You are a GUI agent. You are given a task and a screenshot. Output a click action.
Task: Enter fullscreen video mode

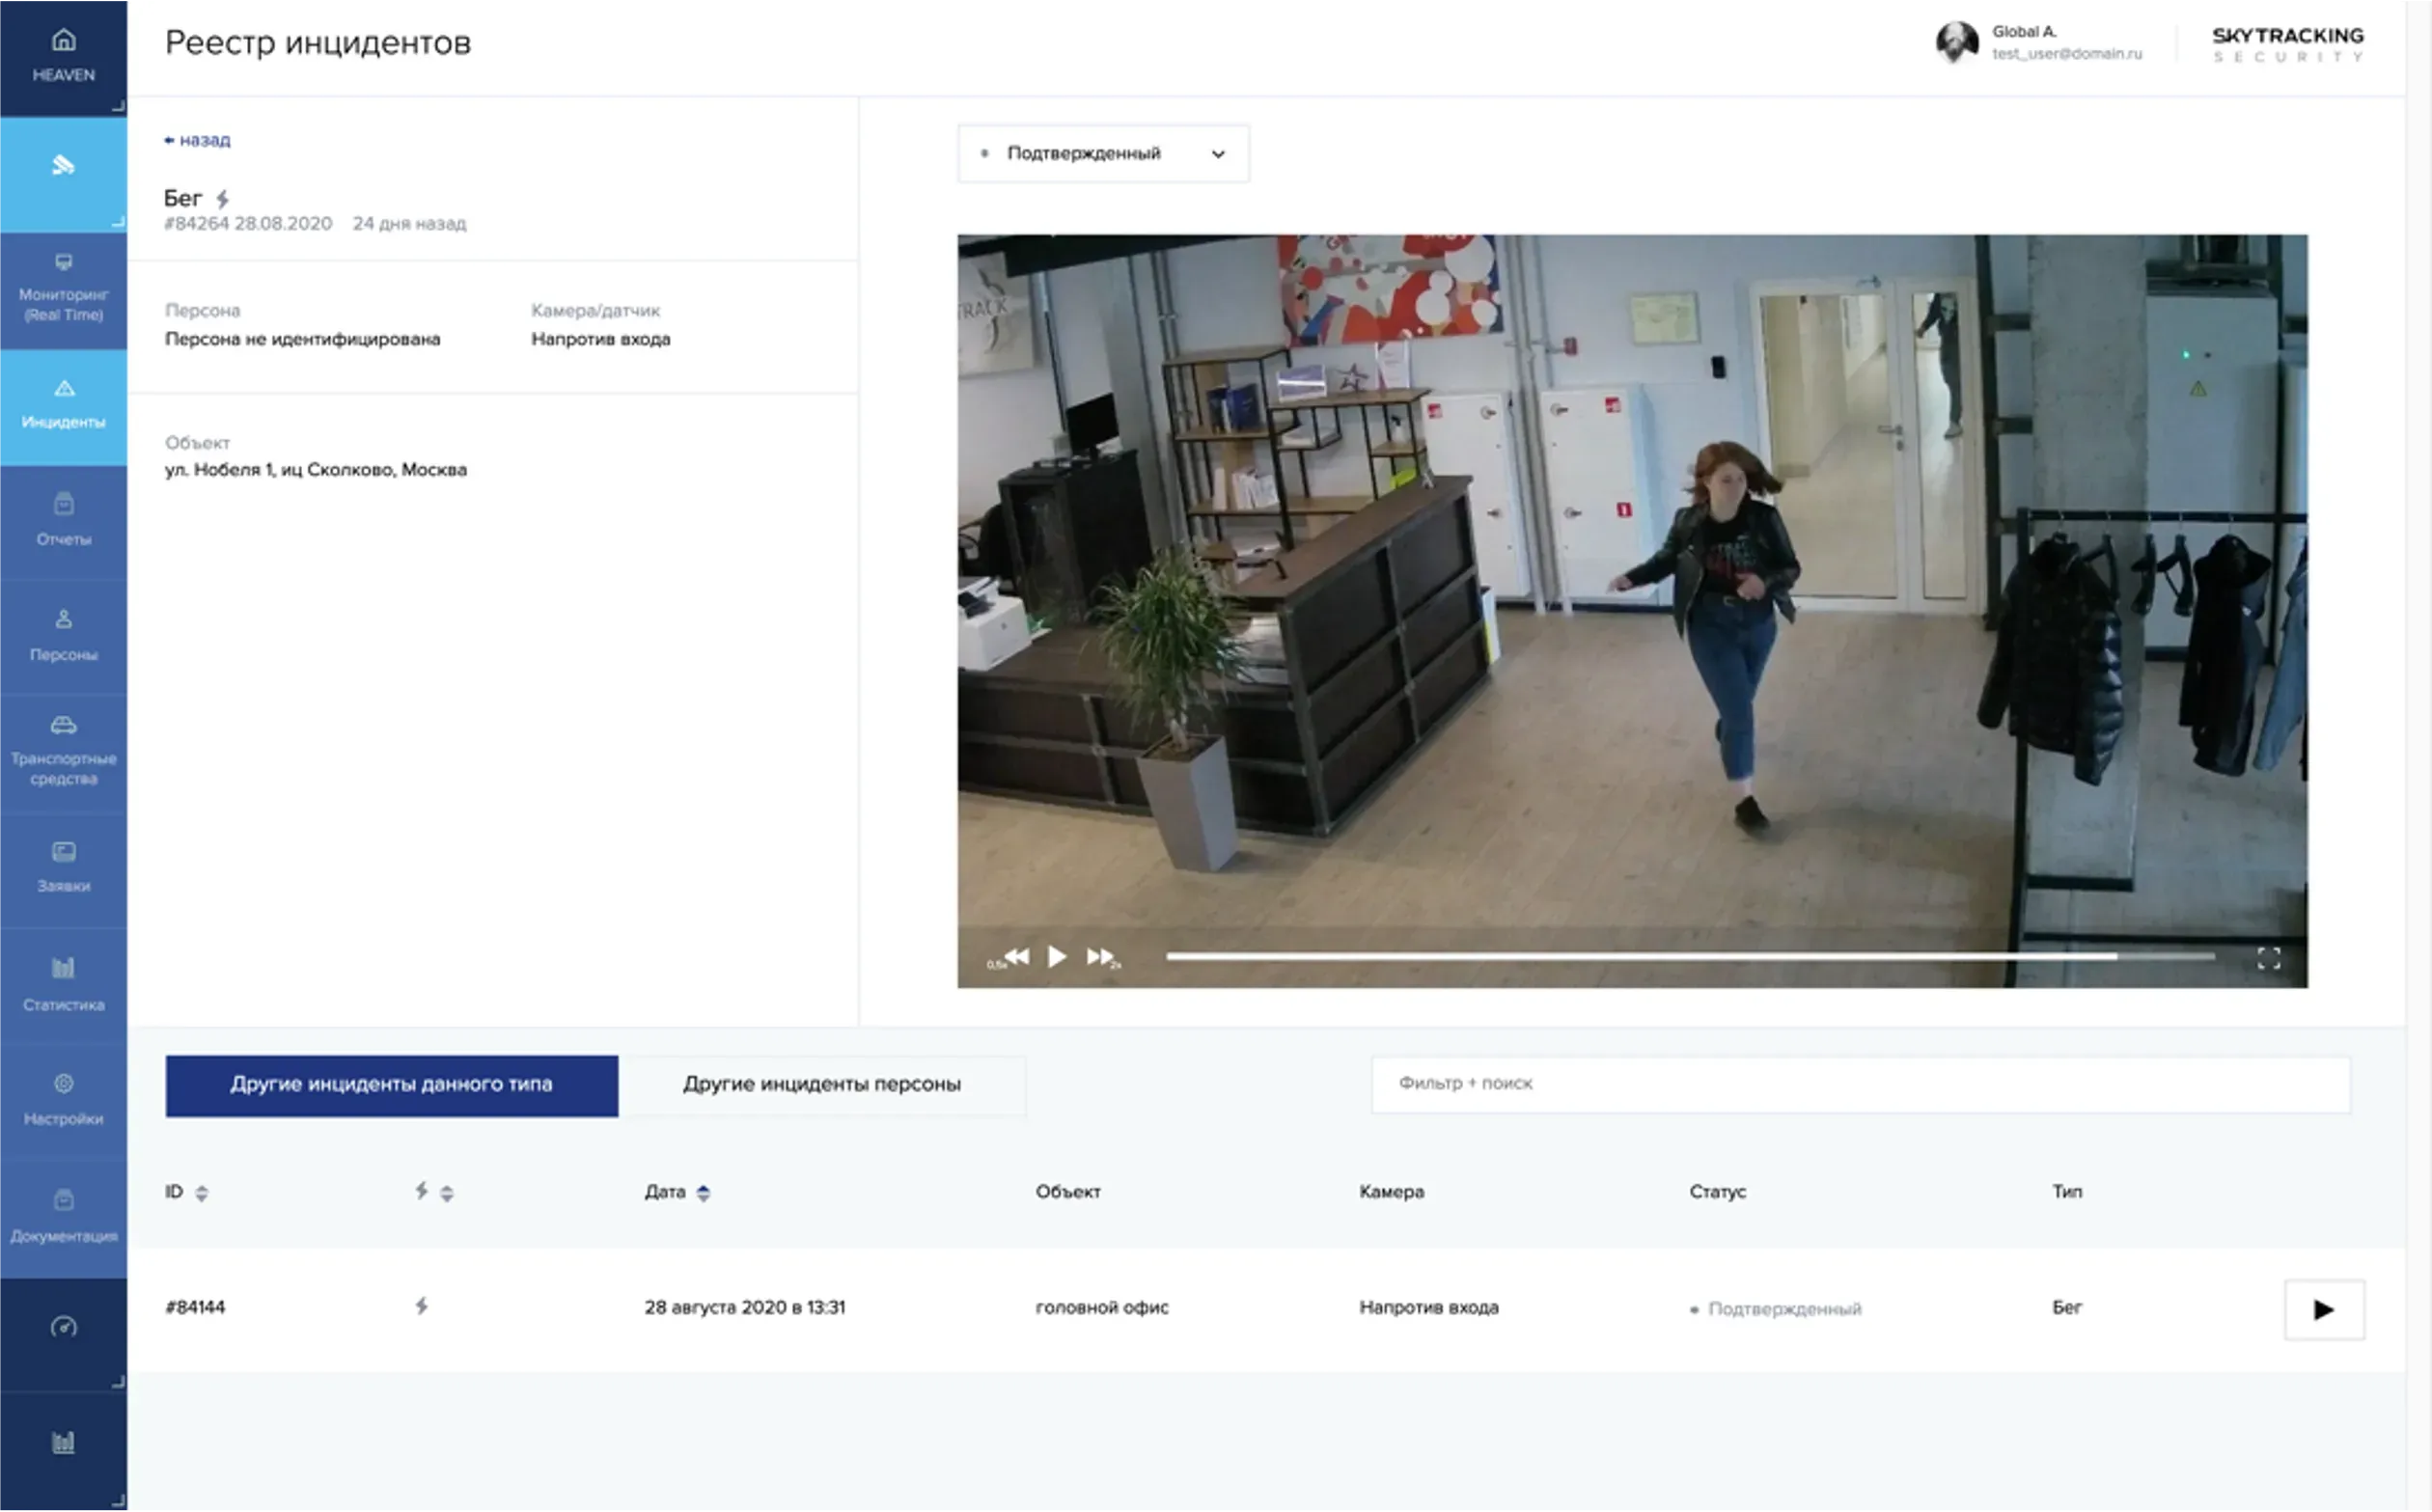click(2269, 959)
